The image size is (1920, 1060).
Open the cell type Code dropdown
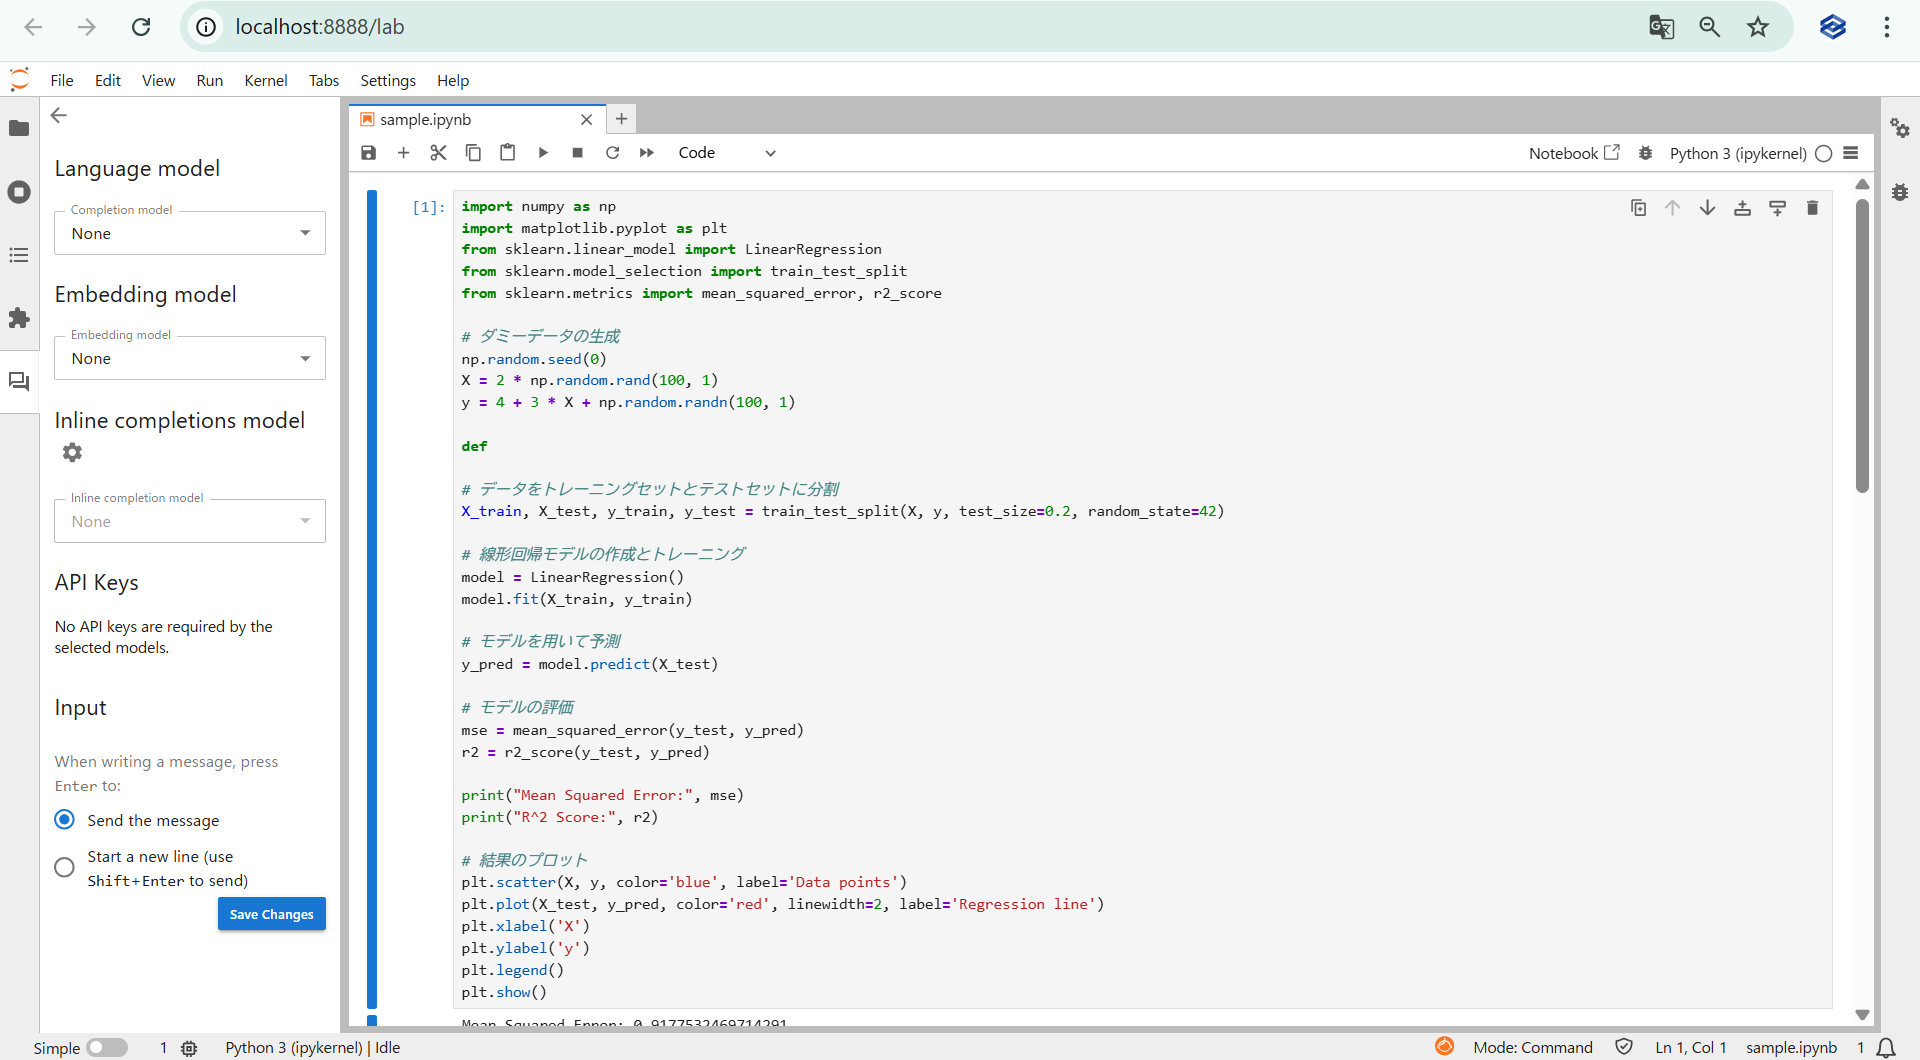click(726, 153)
